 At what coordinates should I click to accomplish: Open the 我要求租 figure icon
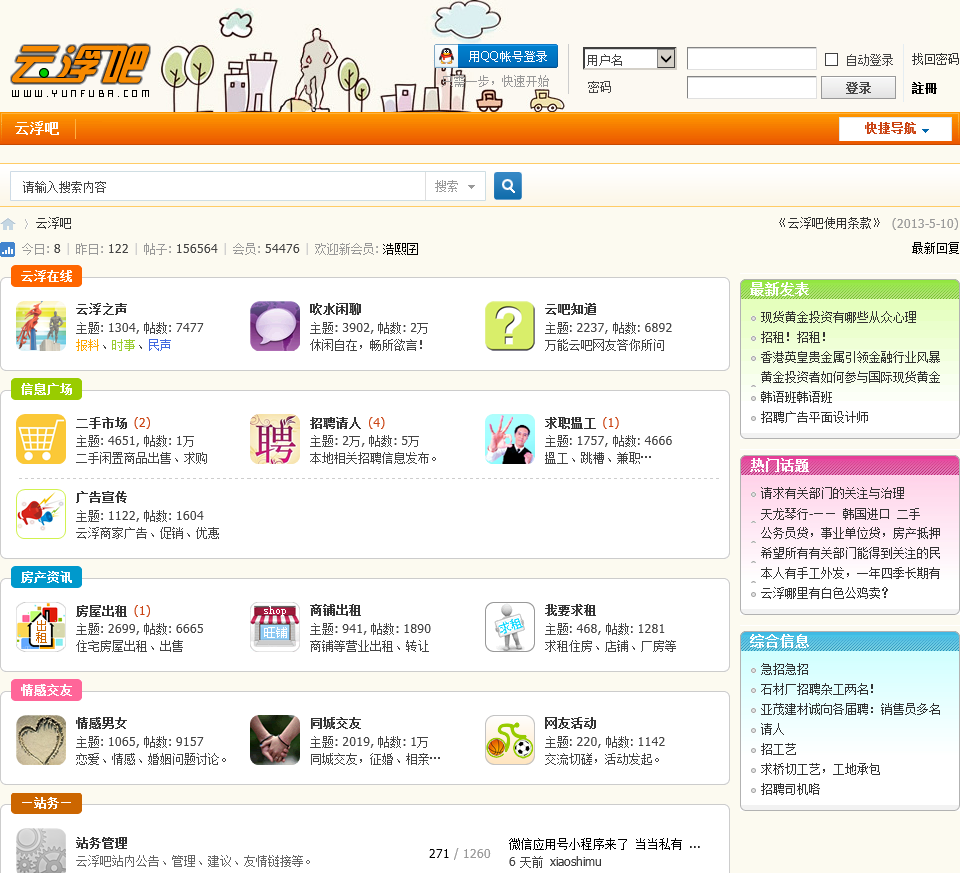509,627
